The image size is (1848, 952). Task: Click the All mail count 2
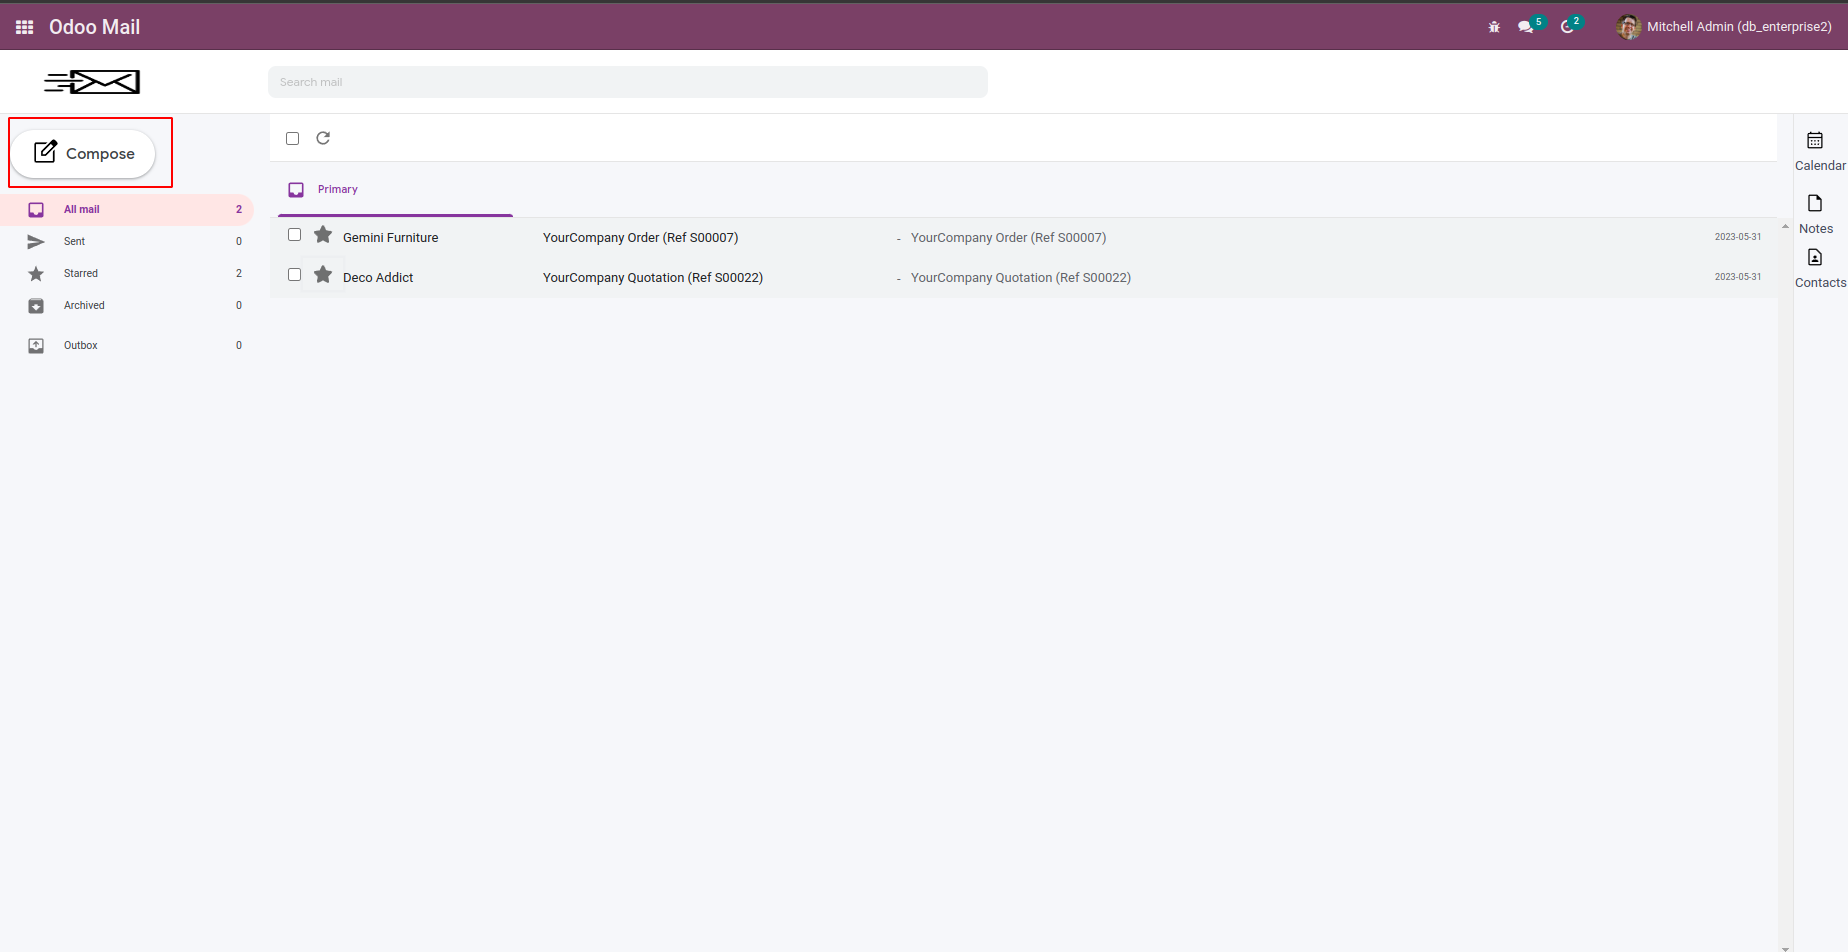[239, 210]
